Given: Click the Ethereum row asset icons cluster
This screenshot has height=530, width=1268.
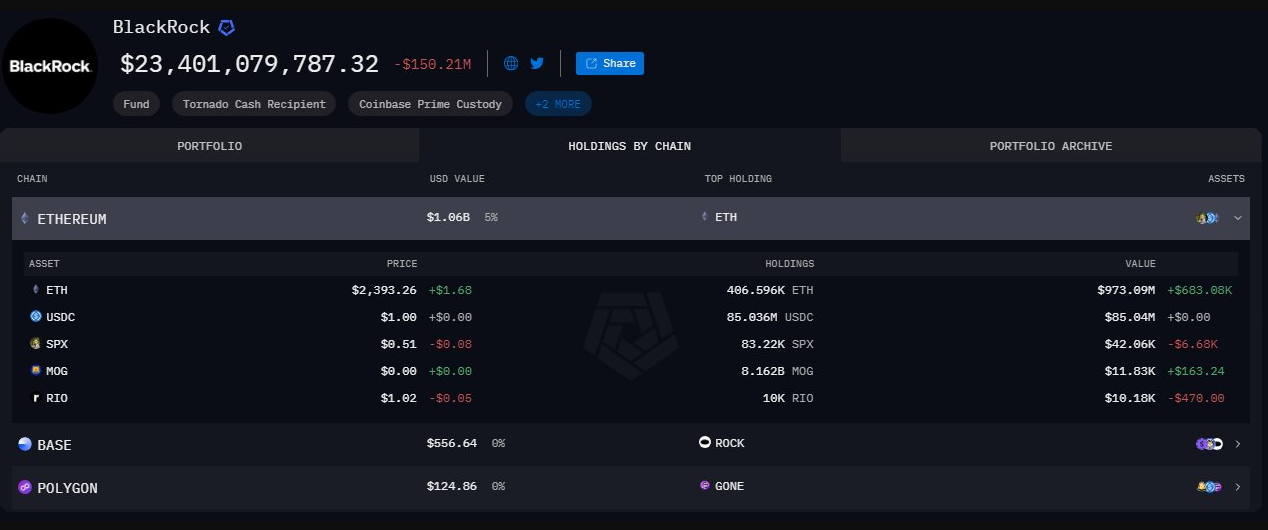Looking at the screenshot, I should [1207, 218].
